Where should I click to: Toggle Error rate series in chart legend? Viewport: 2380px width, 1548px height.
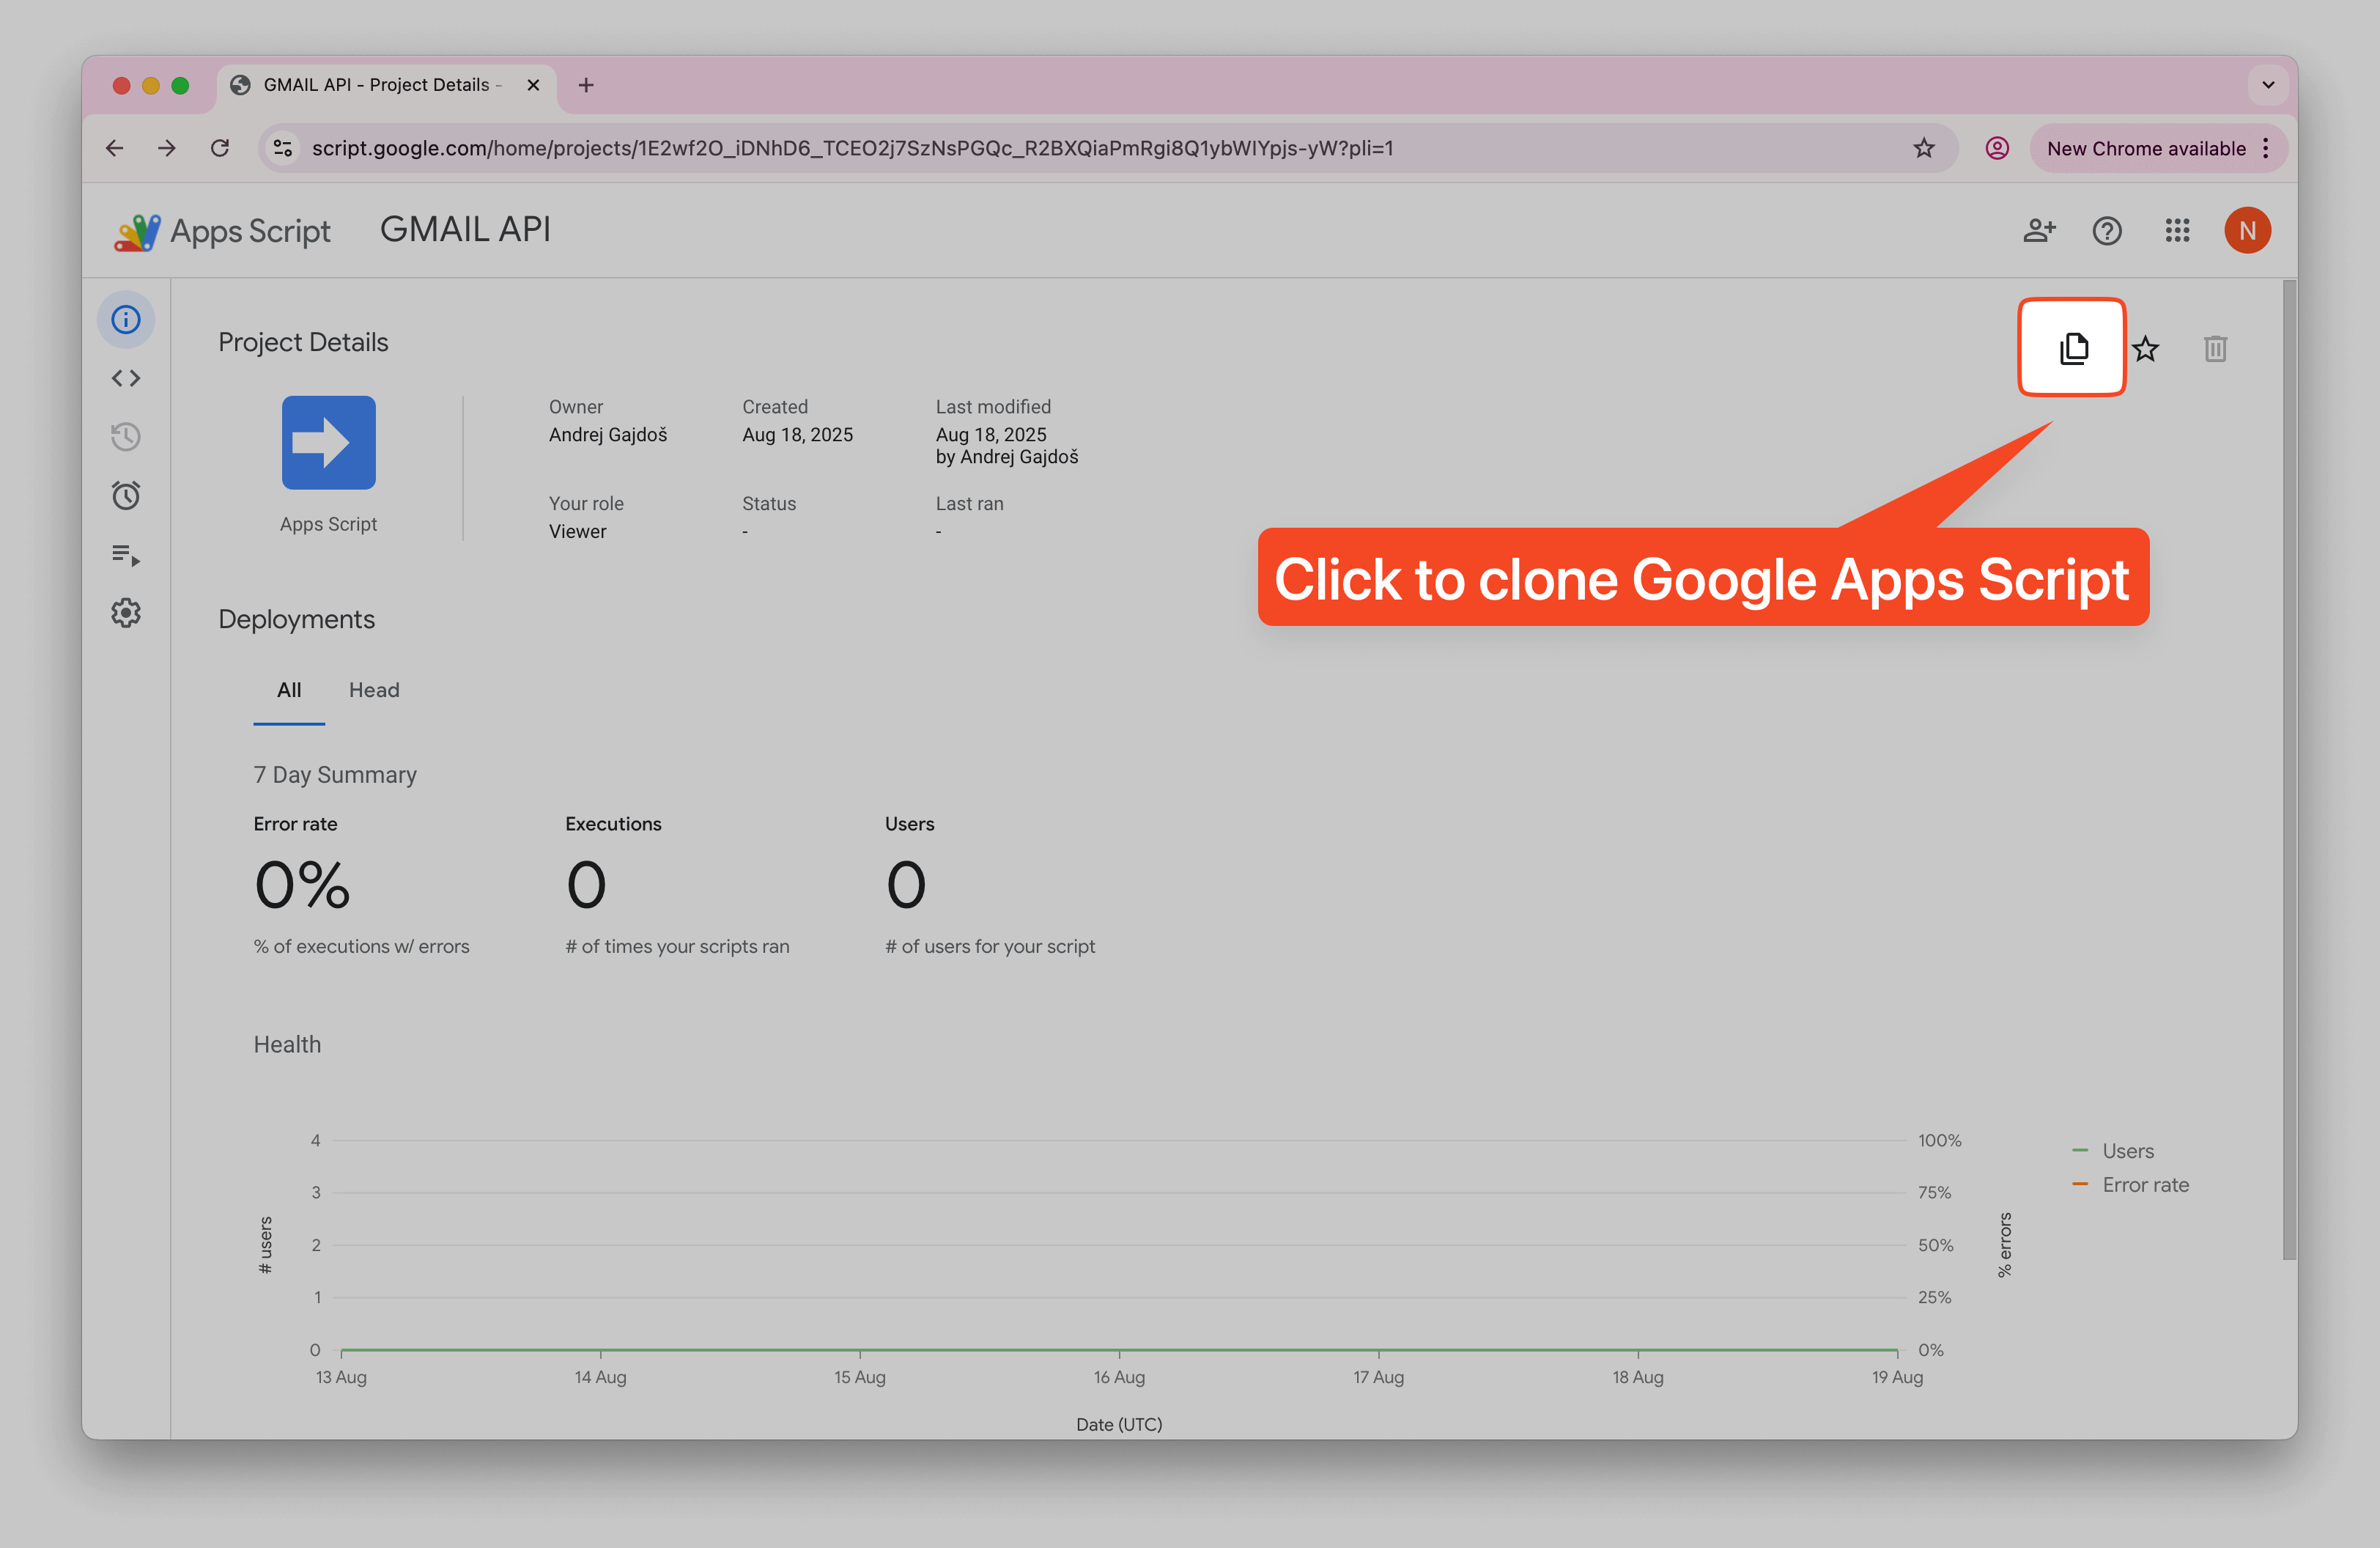[2130, 1185]
